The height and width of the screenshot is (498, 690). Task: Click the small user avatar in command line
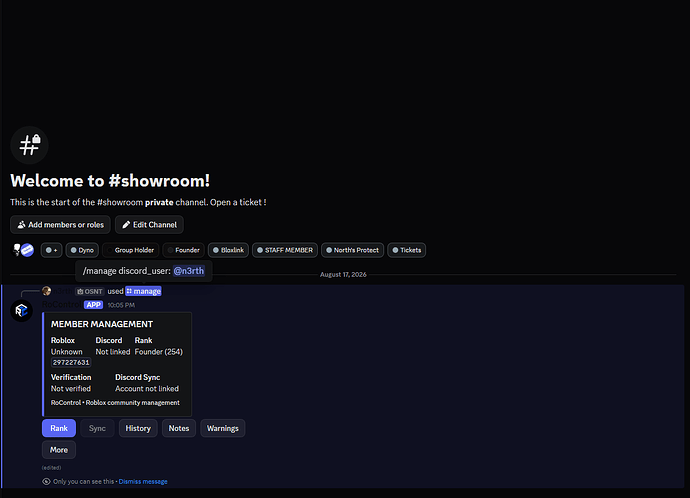(47, 291)
